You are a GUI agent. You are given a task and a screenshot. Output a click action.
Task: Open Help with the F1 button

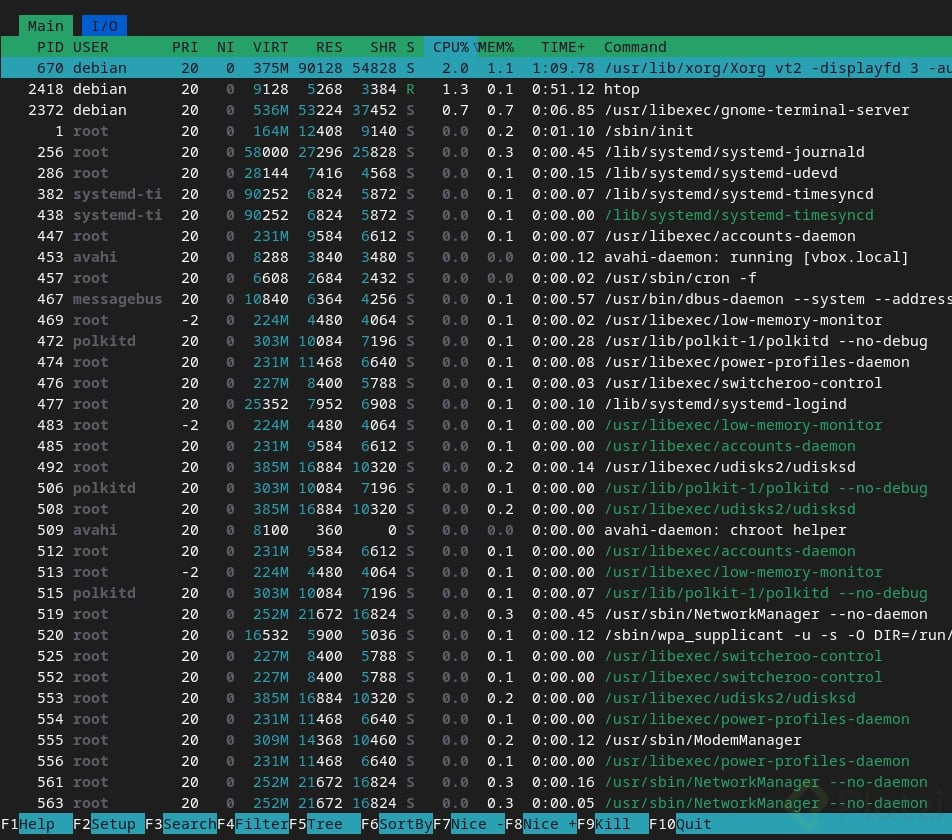pyautogui.click(x=36, y=824)
